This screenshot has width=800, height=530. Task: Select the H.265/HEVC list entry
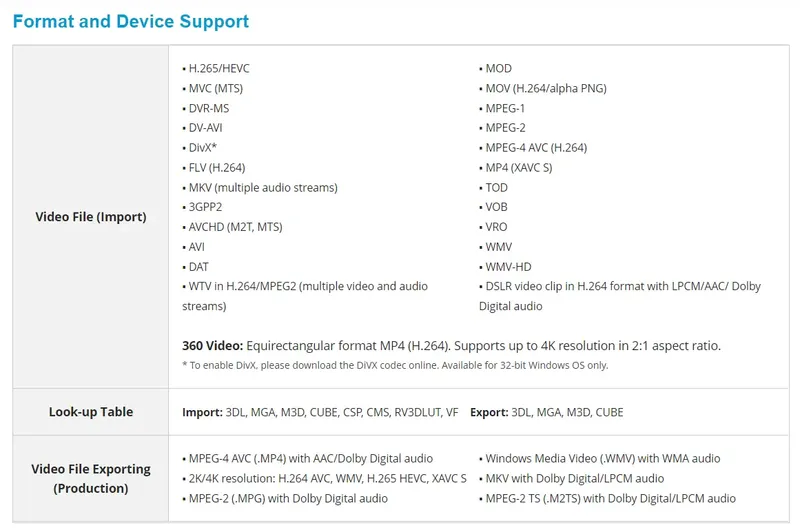(219, 68)
